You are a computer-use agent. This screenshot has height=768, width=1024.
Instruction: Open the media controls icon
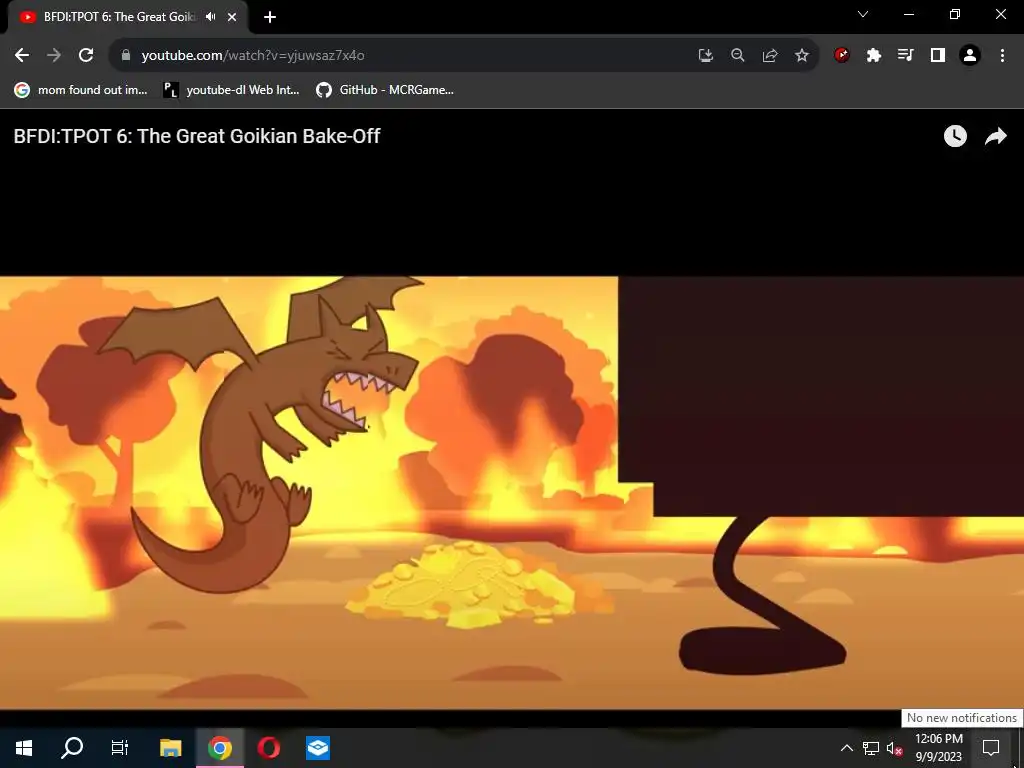(906, 55)
